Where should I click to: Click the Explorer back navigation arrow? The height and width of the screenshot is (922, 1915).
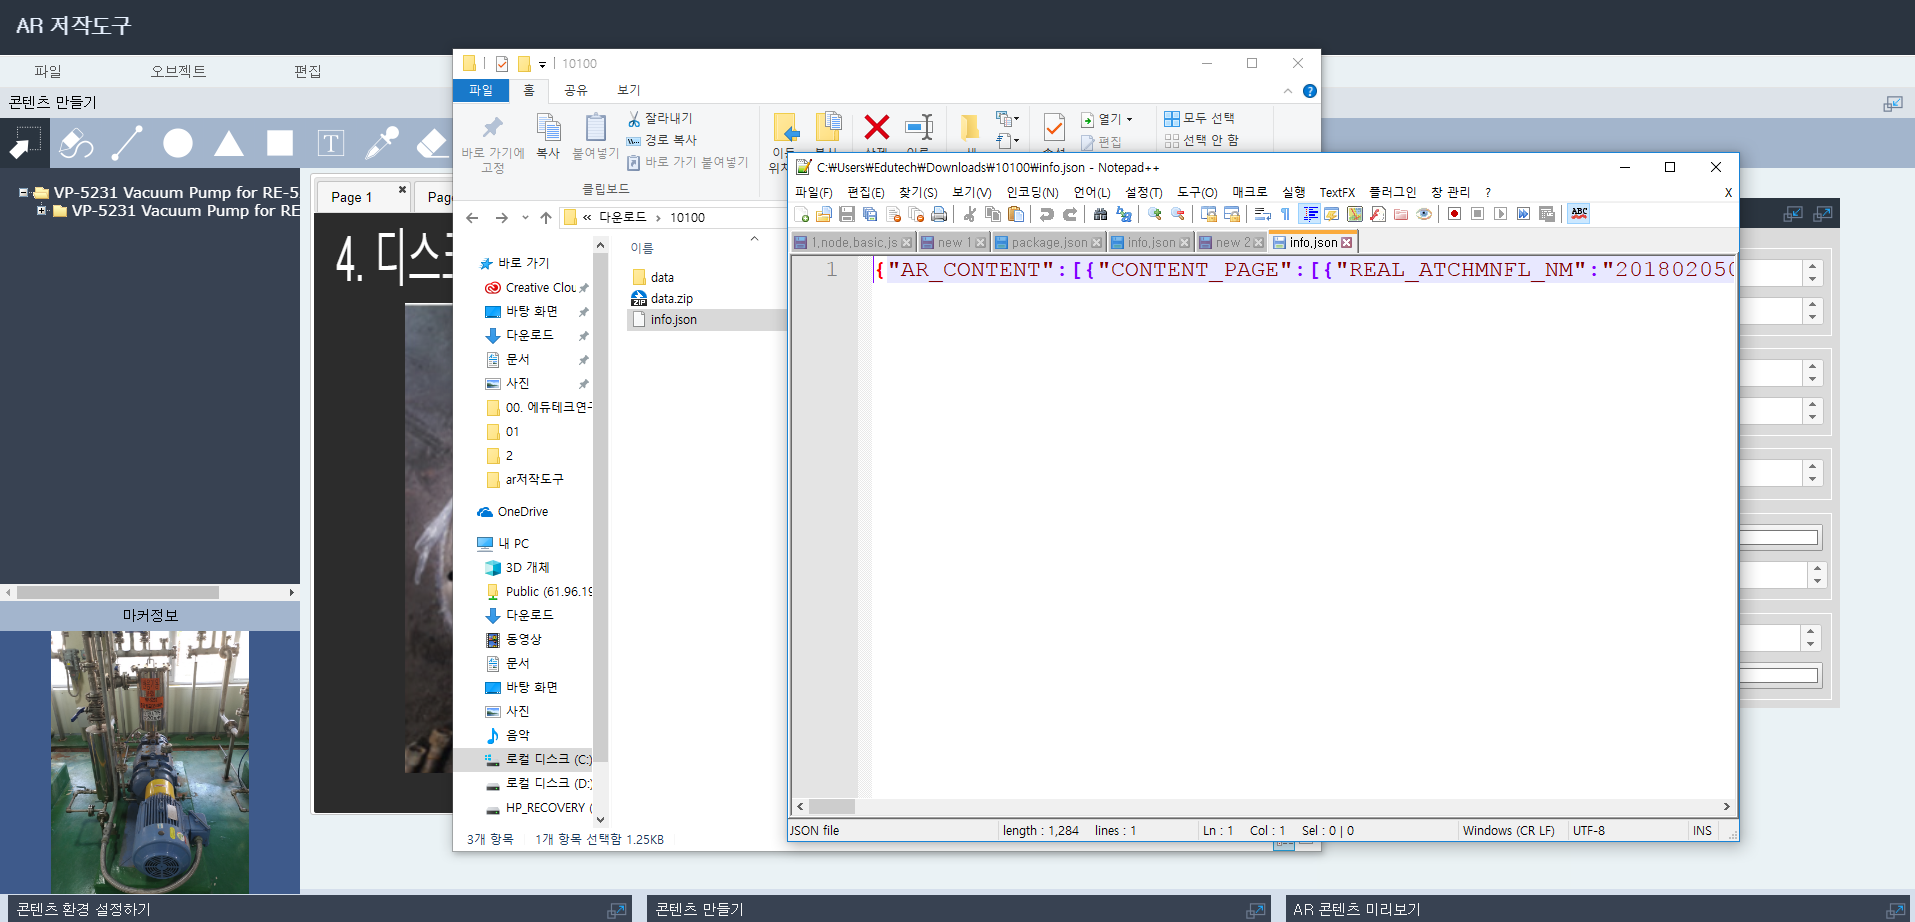point(472,217)
